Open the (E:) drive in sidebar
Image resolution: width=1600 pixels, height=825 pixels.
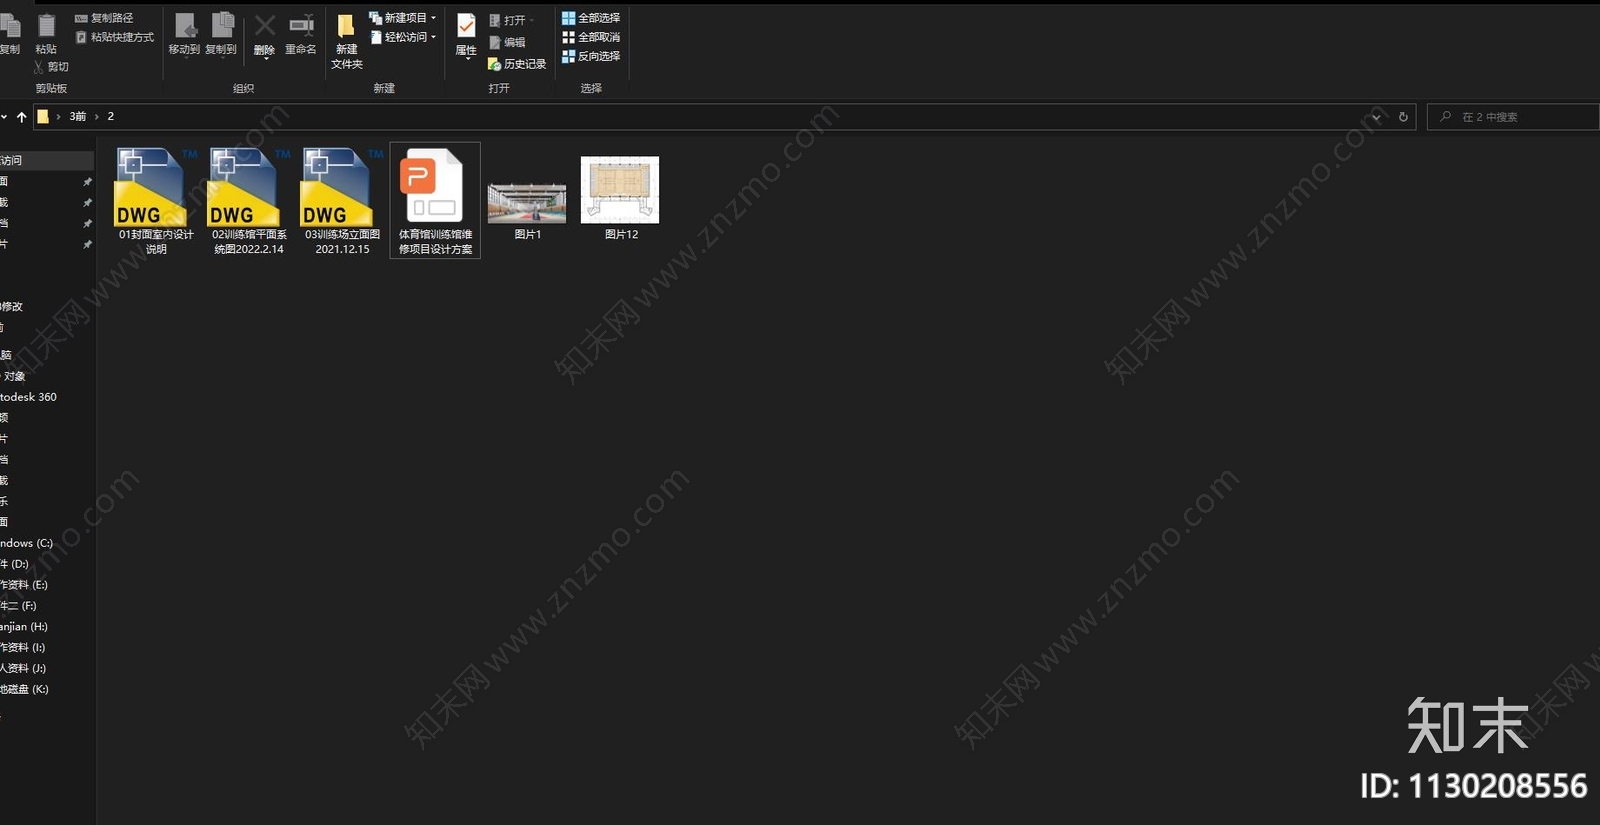(24, 585)
